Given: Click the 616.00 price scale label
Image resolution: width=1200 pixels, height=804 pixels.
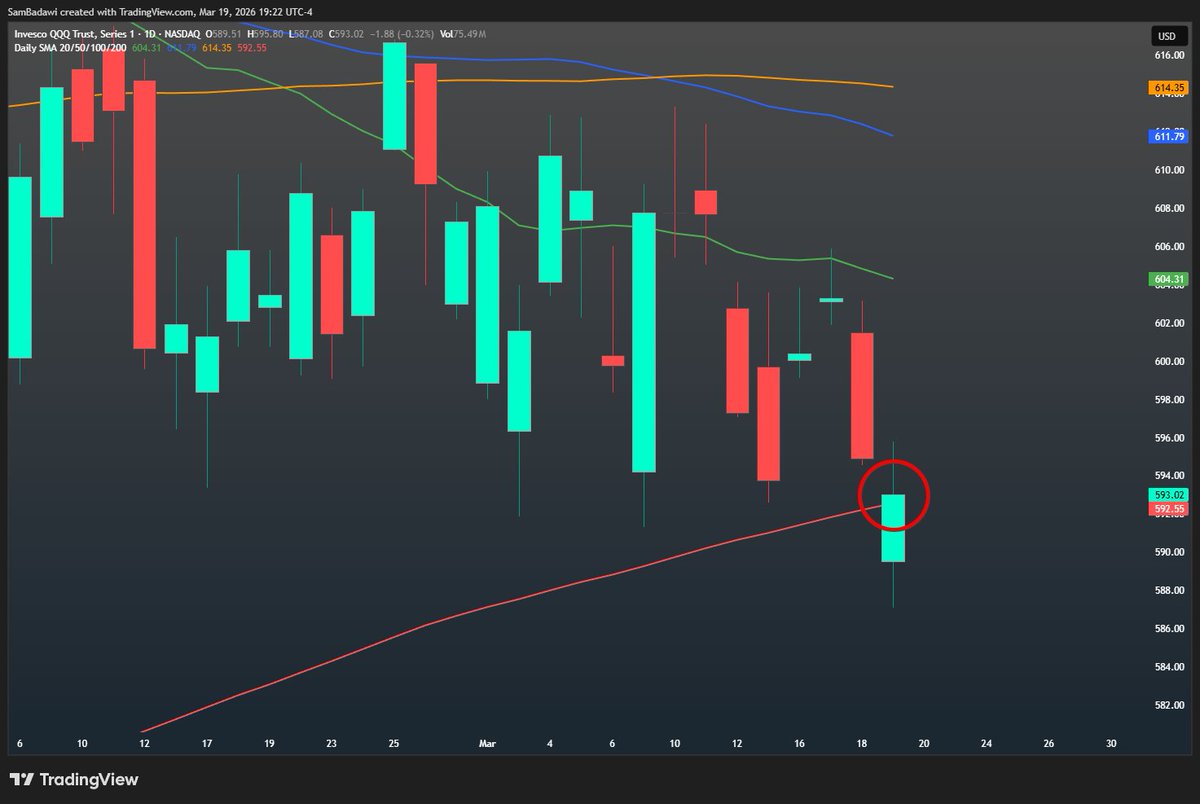Looking at the screenshot, I should (x=1169, y=56).
